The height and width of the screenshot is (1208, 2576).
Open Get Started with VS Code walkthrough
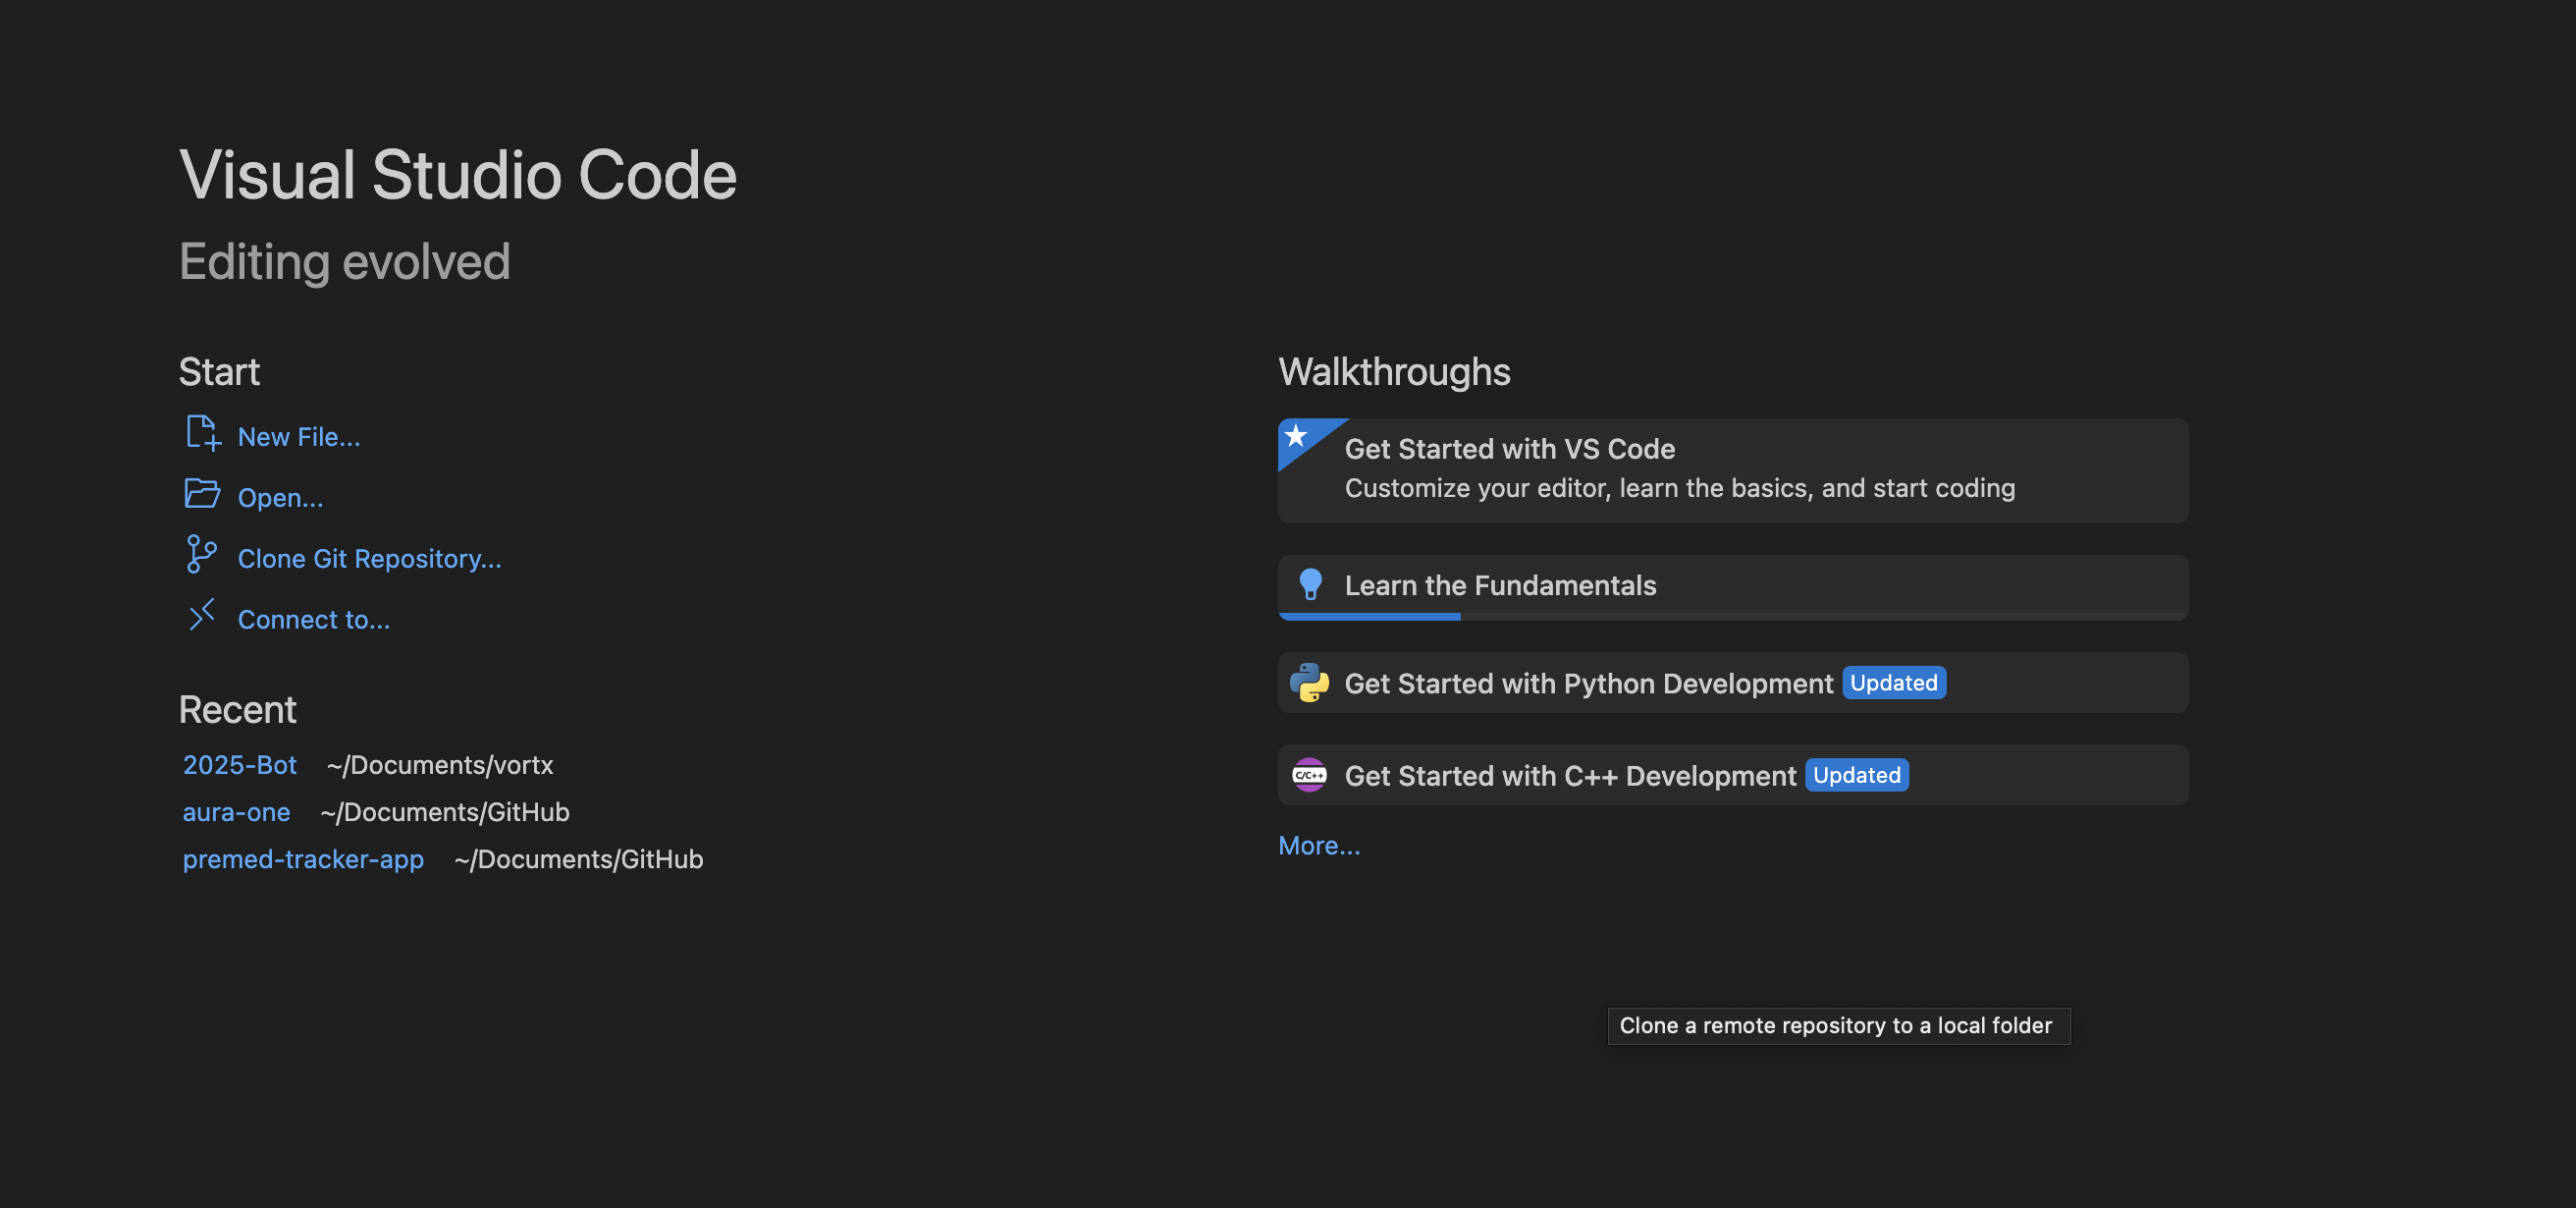(x=1733, y=471)
